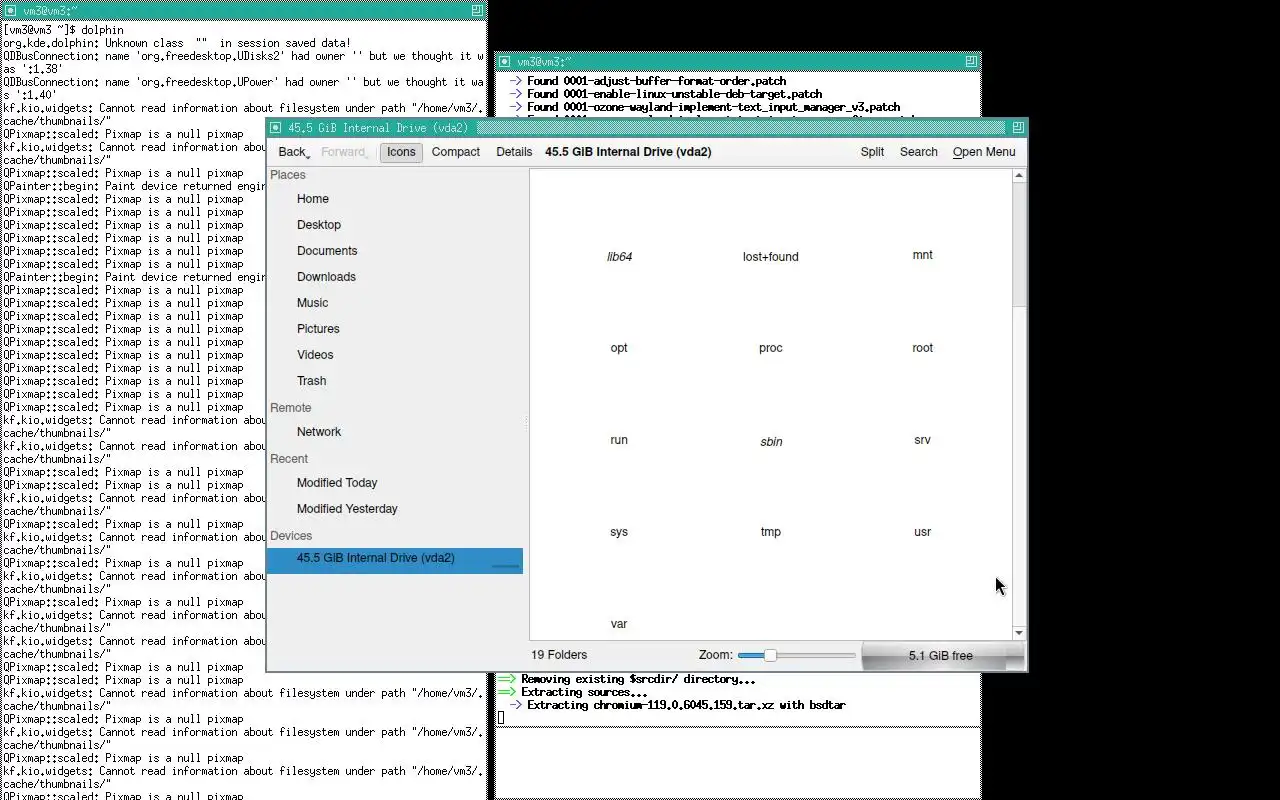Click the 5.1 GiB free space bar
The width and height of the screenshot is (1280, 800).
941,656
